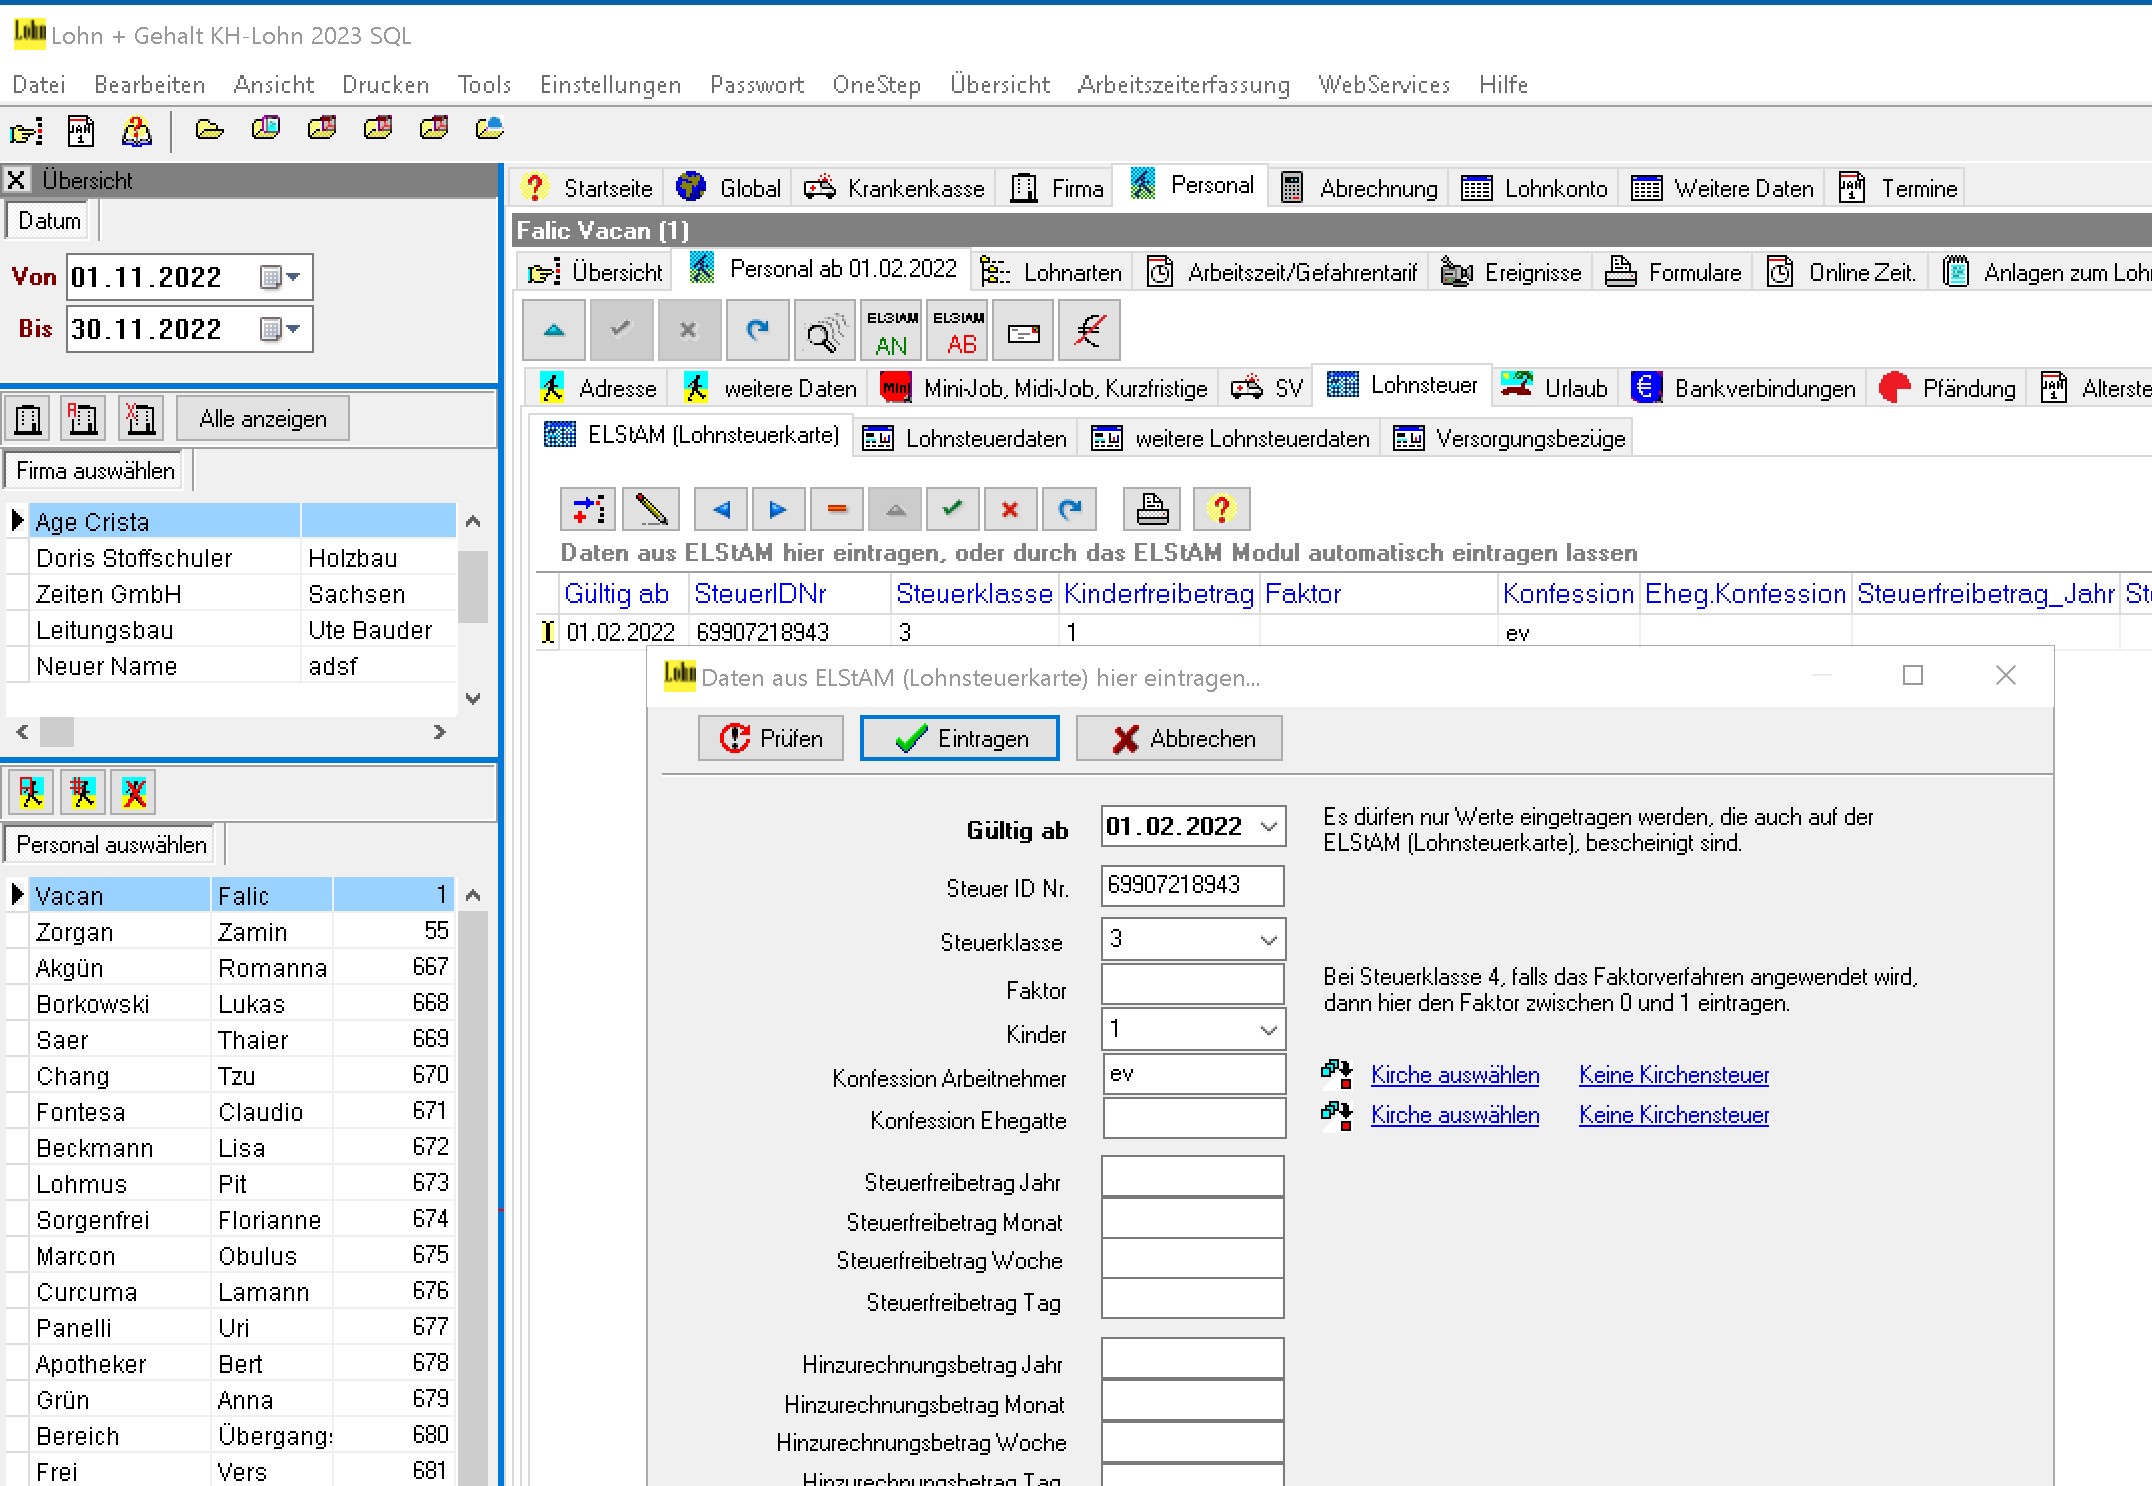
Task: Click the Faktor input field
Action: click(1193, 985)
